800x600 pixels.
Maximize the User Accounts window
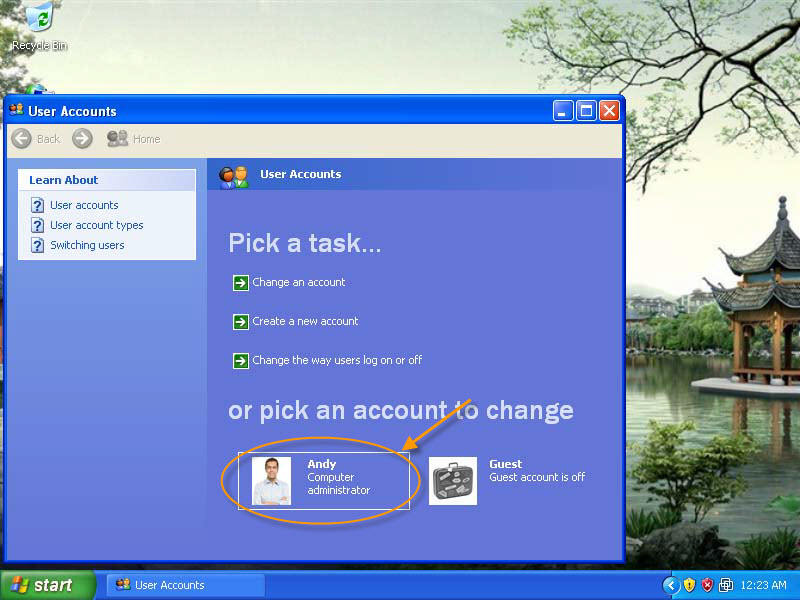tap(586, 110)
